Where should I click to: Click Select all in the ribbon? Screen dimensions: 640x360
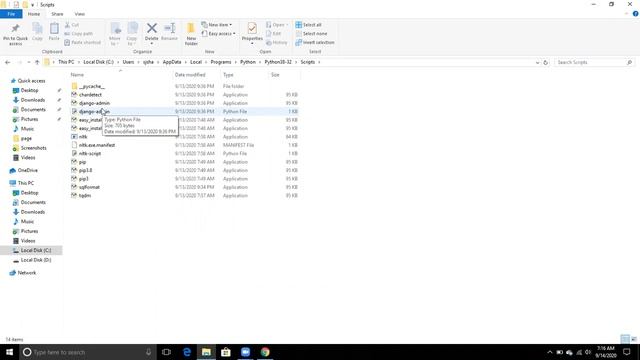click(x=309, y=25)
